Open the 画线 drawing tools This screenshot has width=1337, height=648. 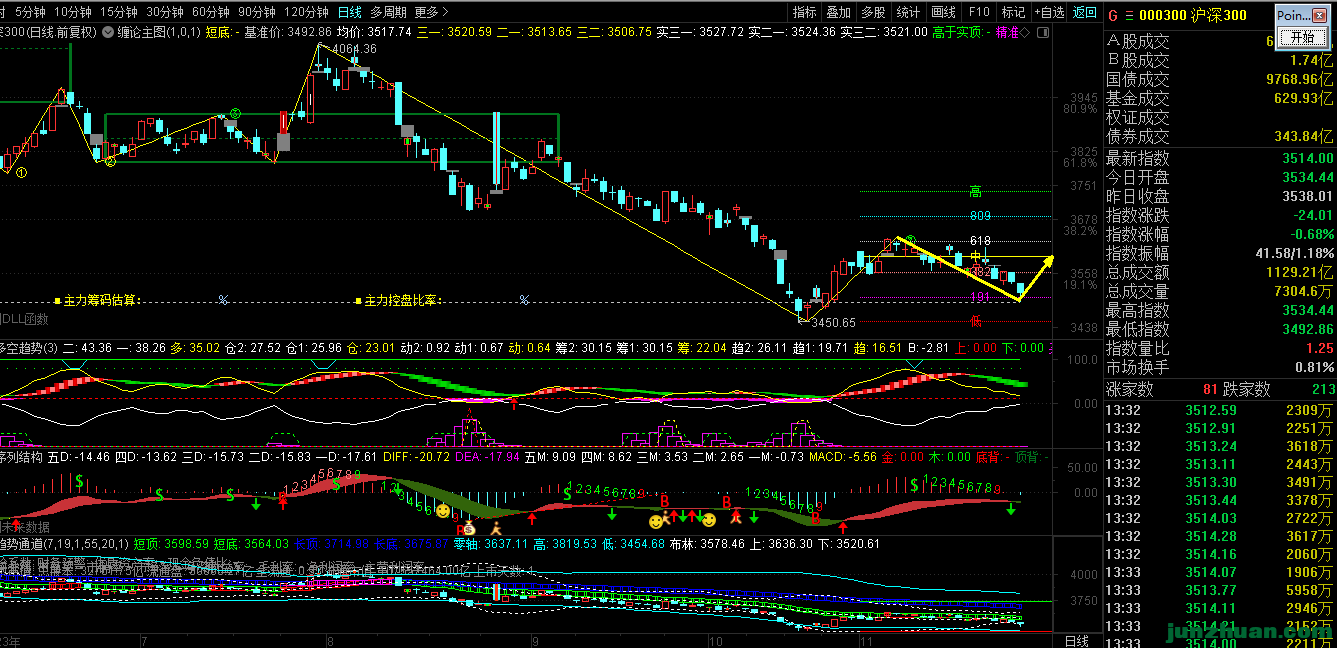point(943,12)
